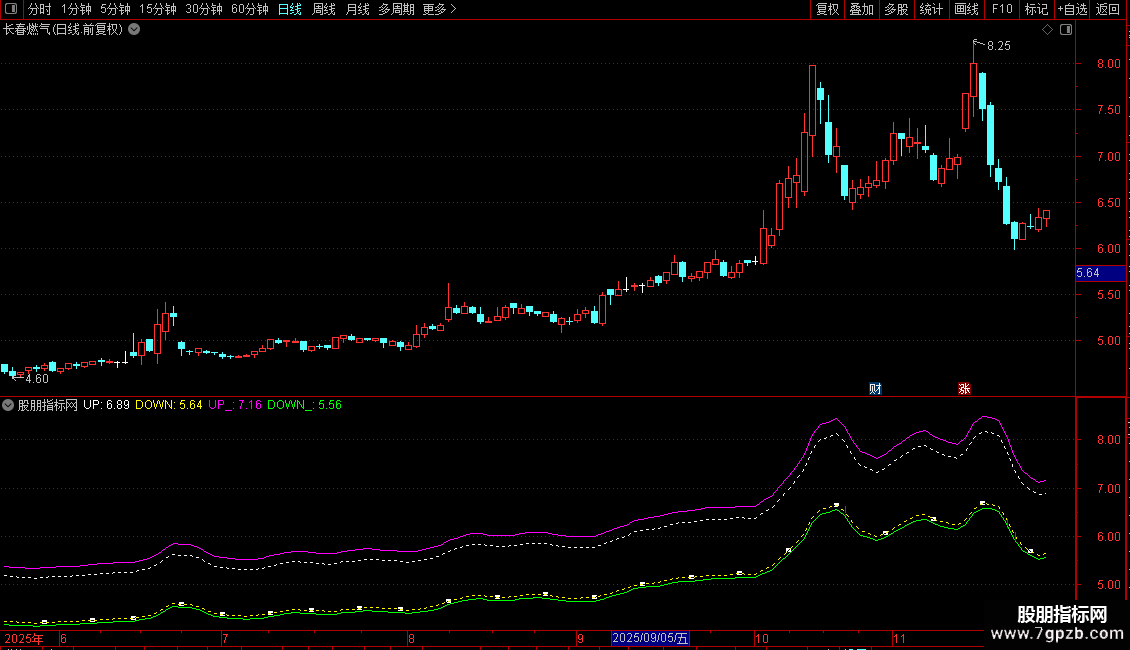This screenshot has width=1130, height=650.
Task: Click the DOWN_: 5.56 indicator value
Action: point(304,405)
